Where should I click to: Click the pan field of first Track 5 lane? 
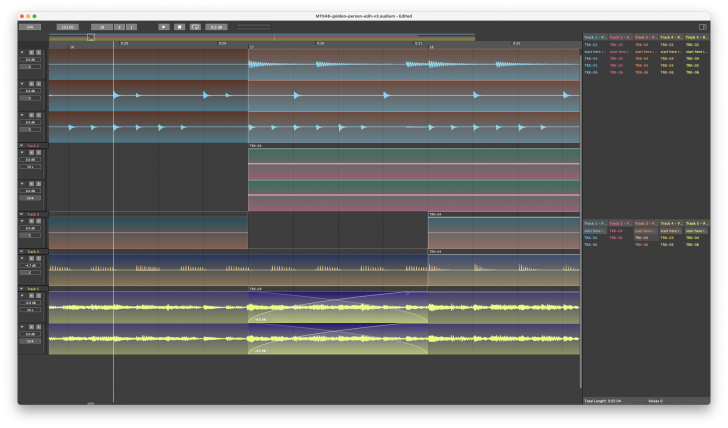pyautogui.click(x=30, y=310)
